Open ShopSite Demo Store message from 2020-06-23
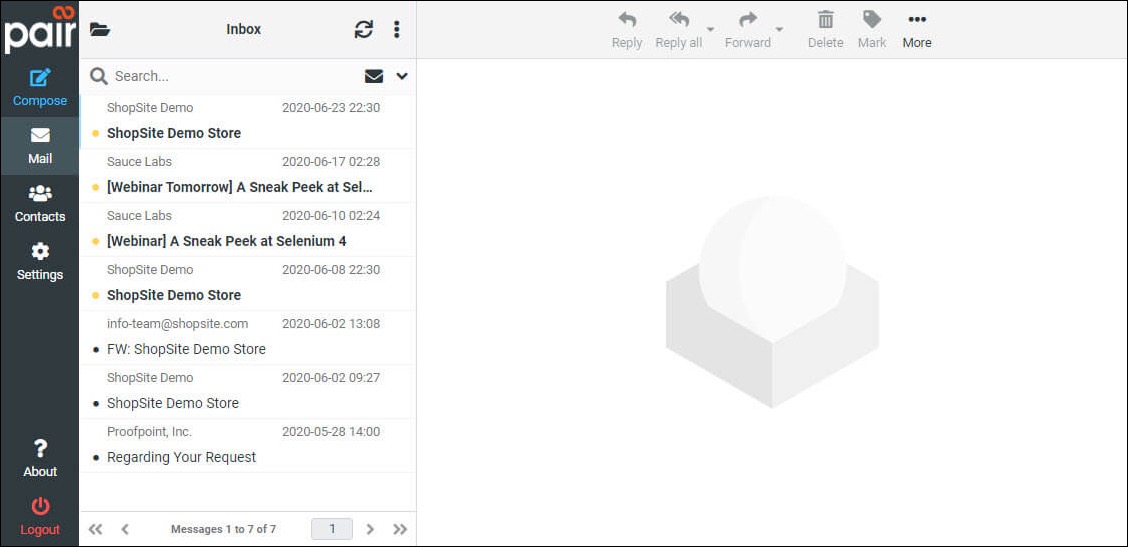 [247, 122]
